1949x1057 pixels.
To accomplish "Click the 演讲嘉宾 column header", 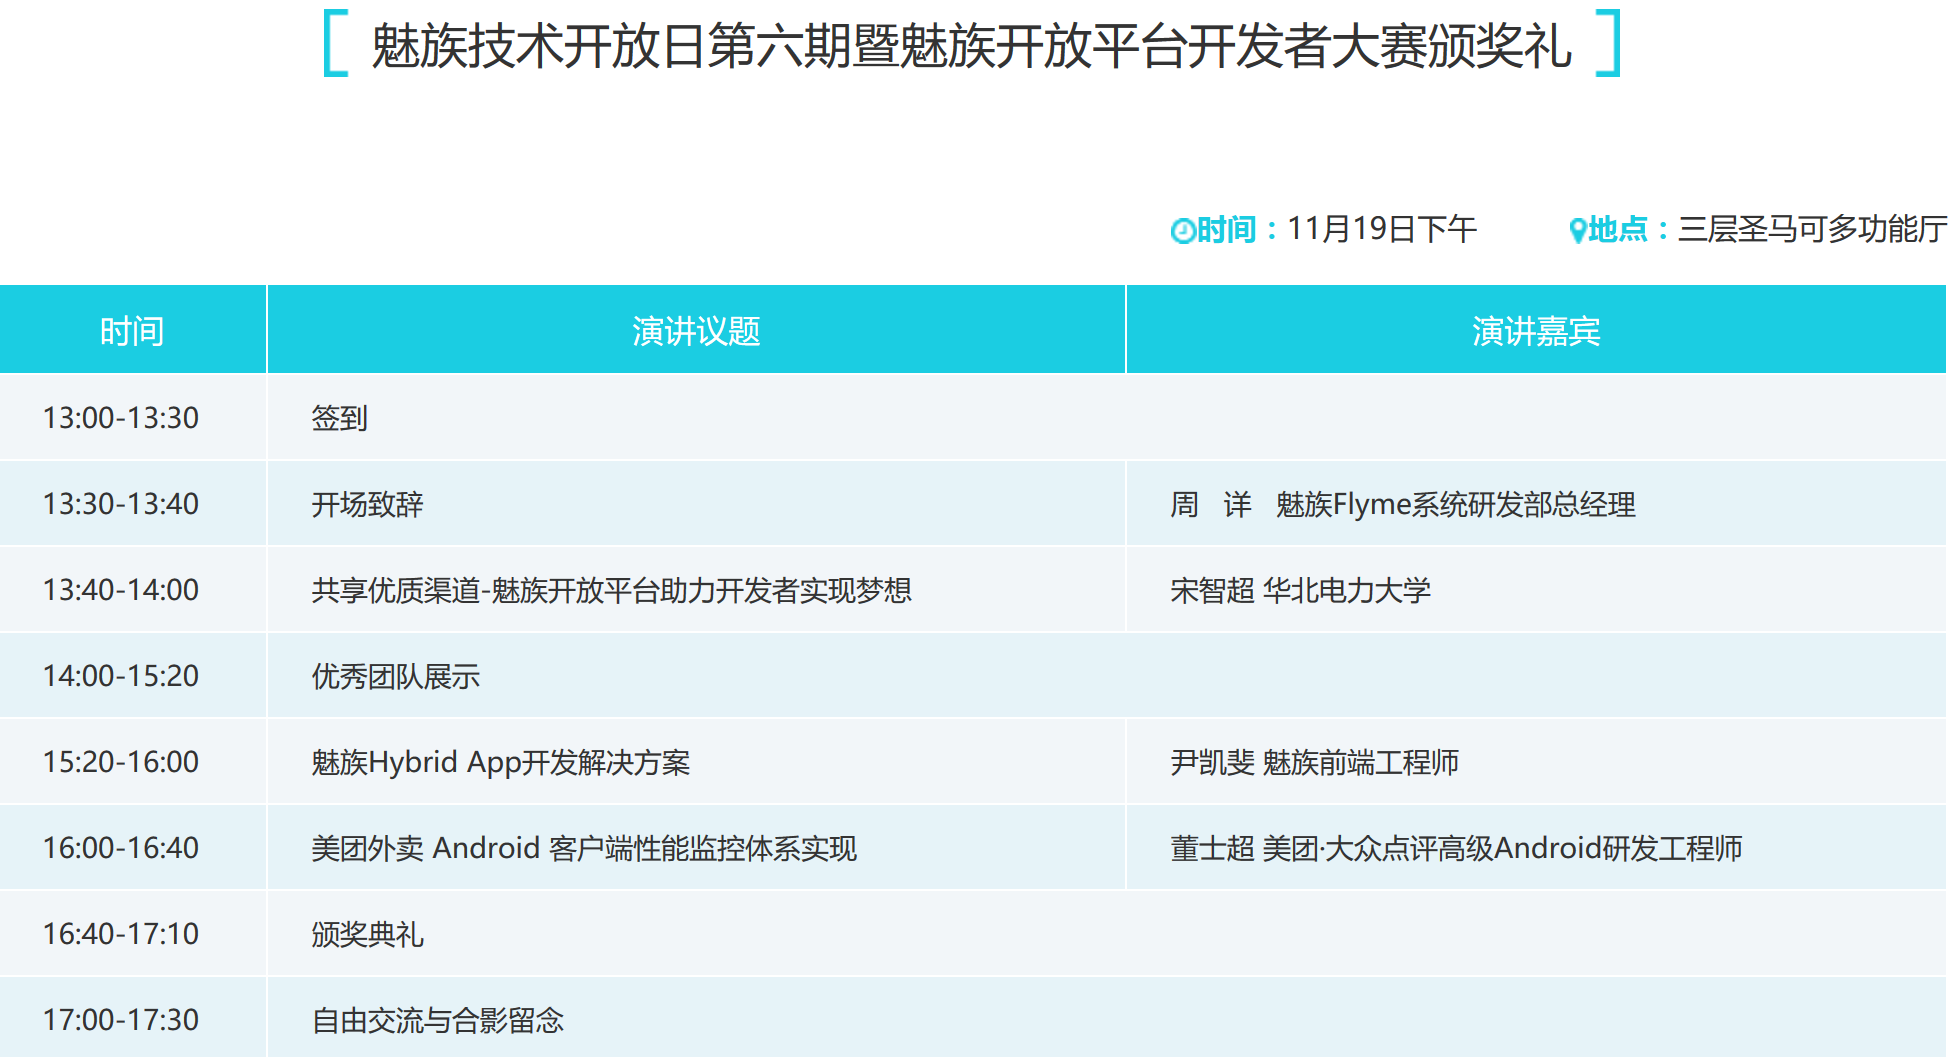I will [x=1536, y=330].
